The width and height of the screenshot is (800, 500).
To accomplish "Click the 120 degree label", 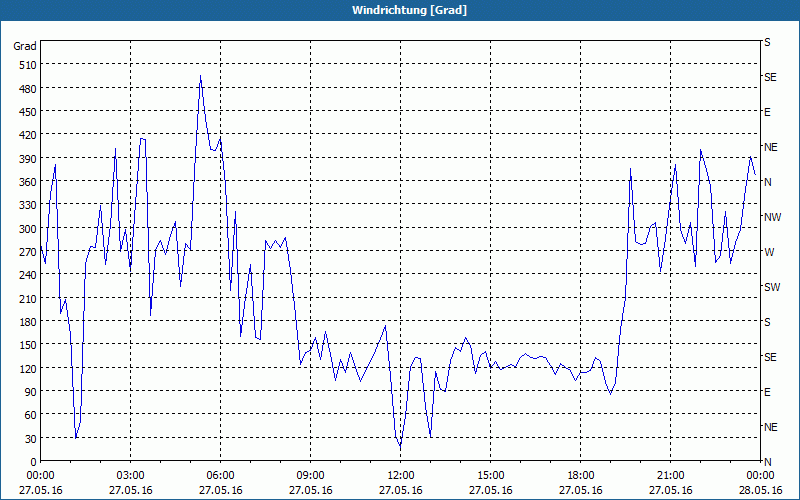I will (x=28, y=368).
